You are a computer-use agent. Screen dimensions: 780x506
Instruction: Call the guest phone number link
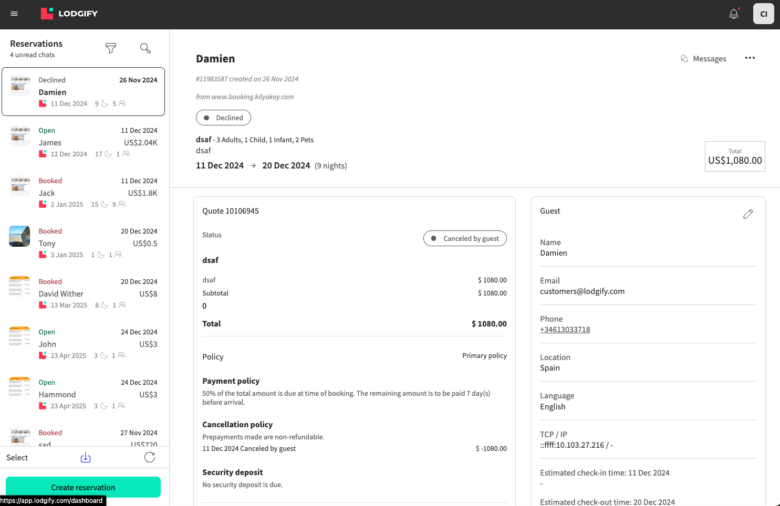coord(565,329)
